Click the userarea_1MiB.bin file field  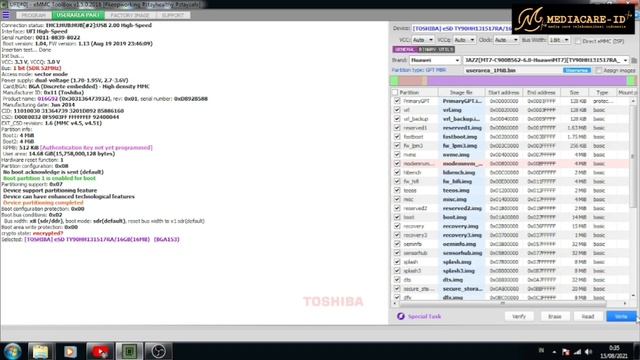pyautogui.click(x=513, y=70)
